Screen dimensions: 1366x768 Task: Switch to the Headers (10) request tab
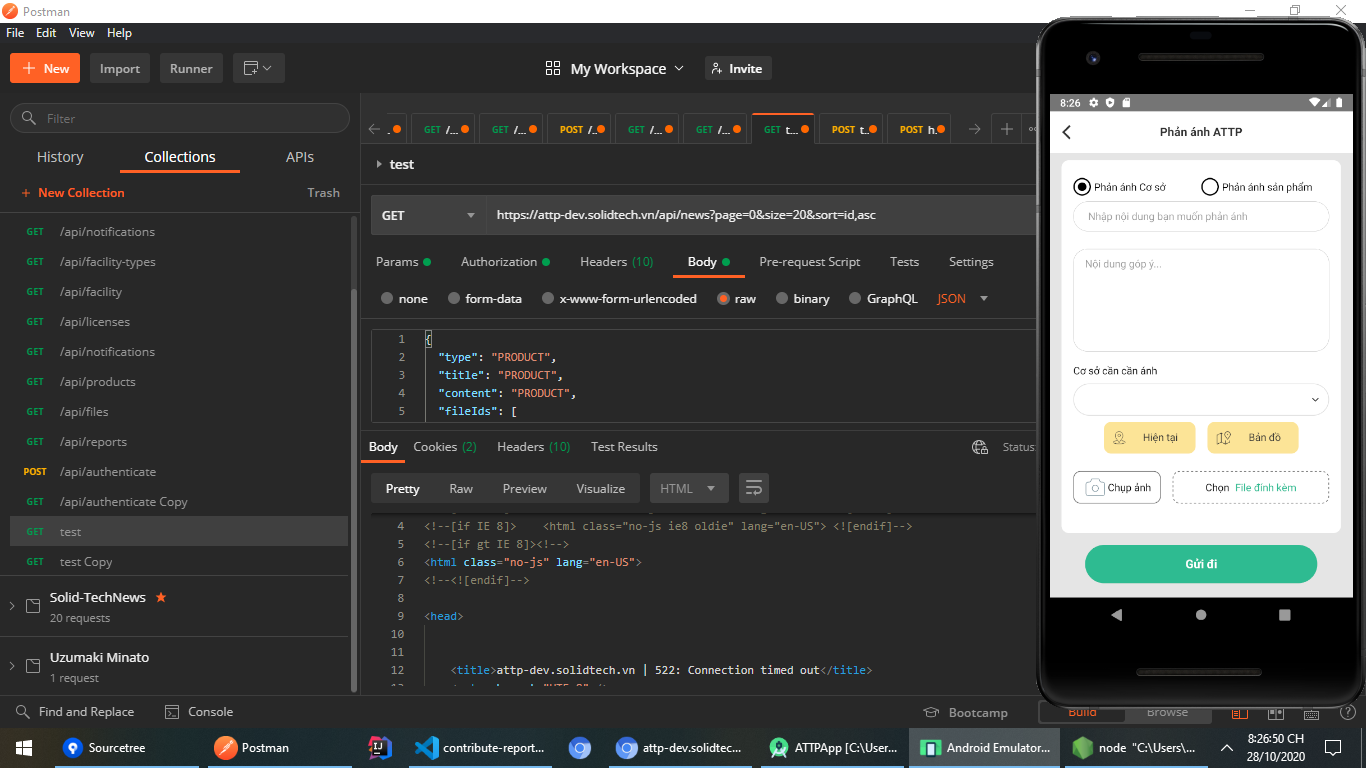[616, 261]
